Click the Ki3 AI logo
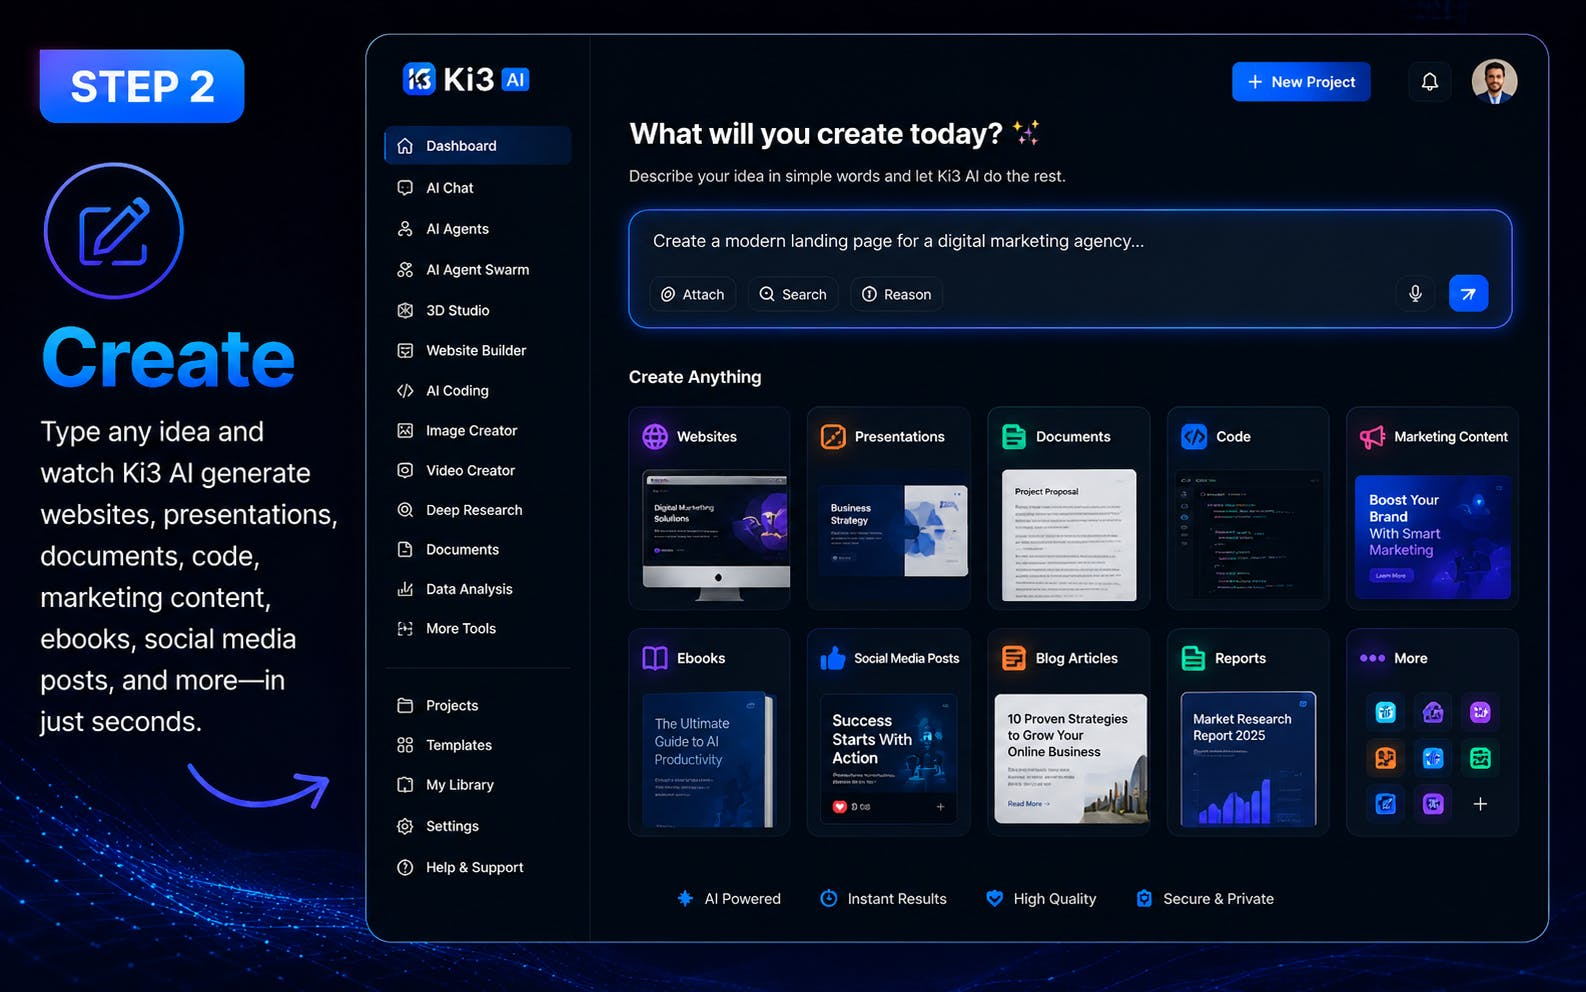 click(466, 79)
